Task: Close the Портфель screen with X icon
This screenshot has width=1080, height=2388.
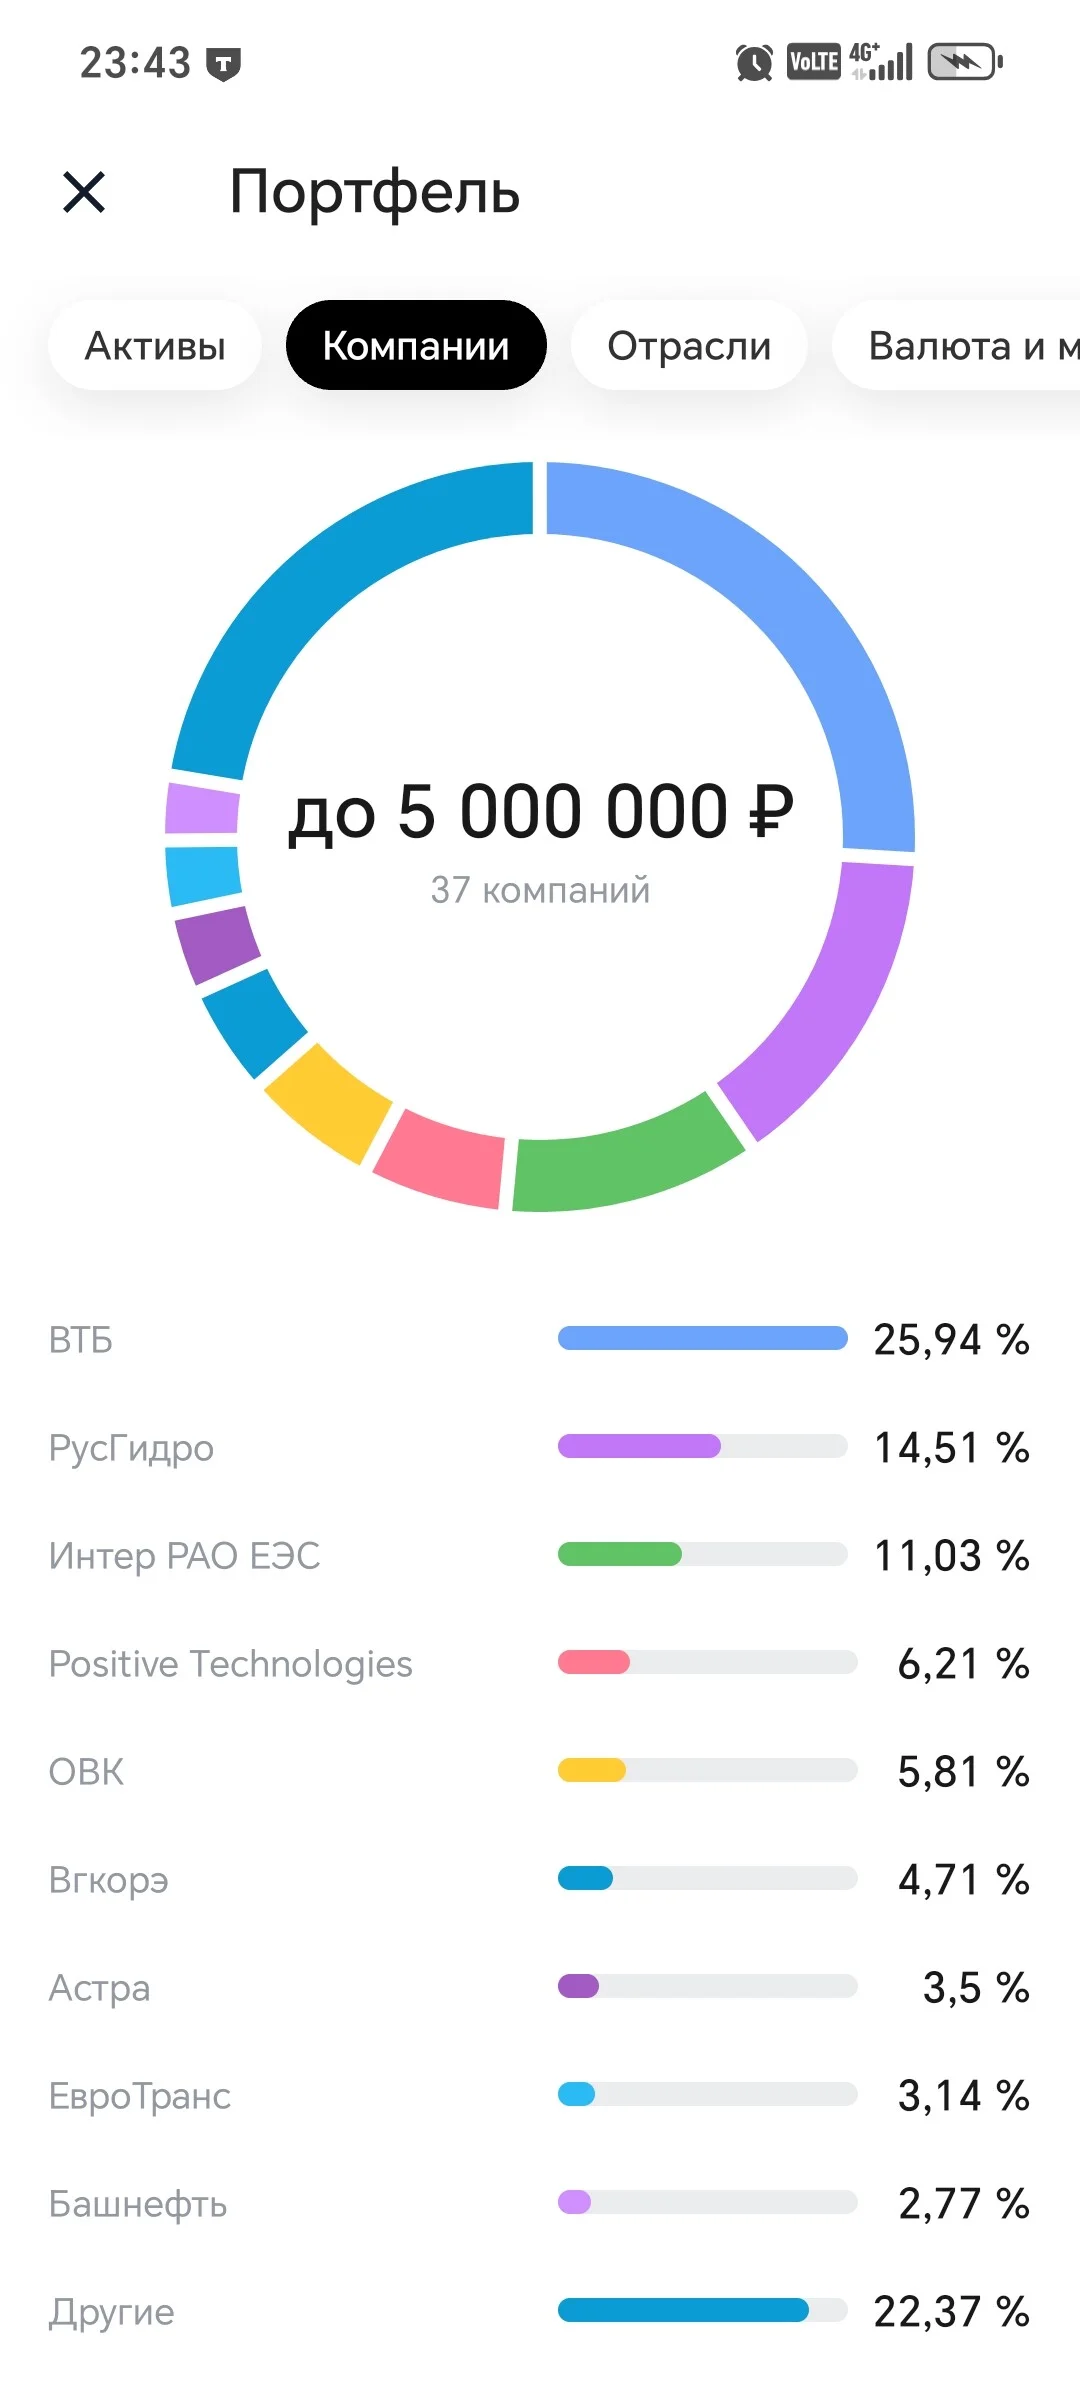Action: click(x=84, y=191)
